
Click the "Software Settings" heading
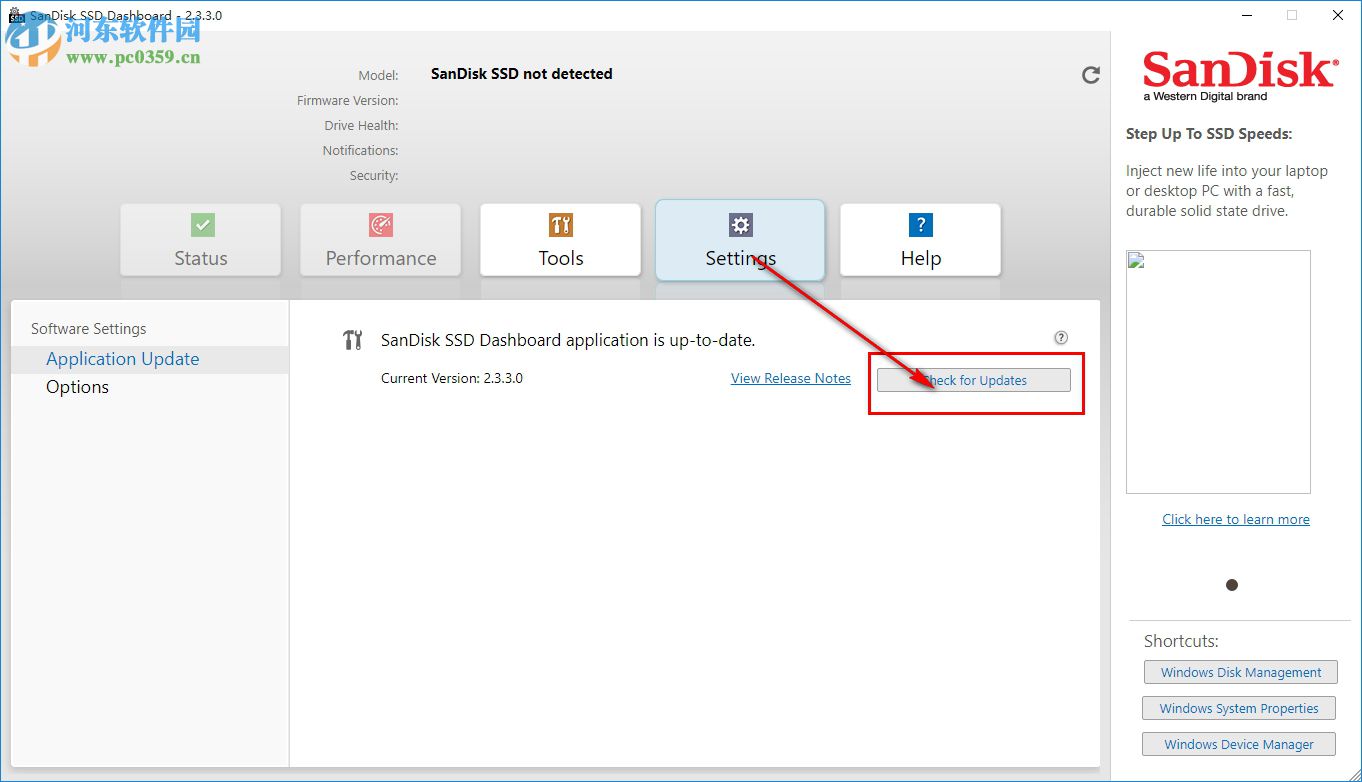tap(89, 329)
